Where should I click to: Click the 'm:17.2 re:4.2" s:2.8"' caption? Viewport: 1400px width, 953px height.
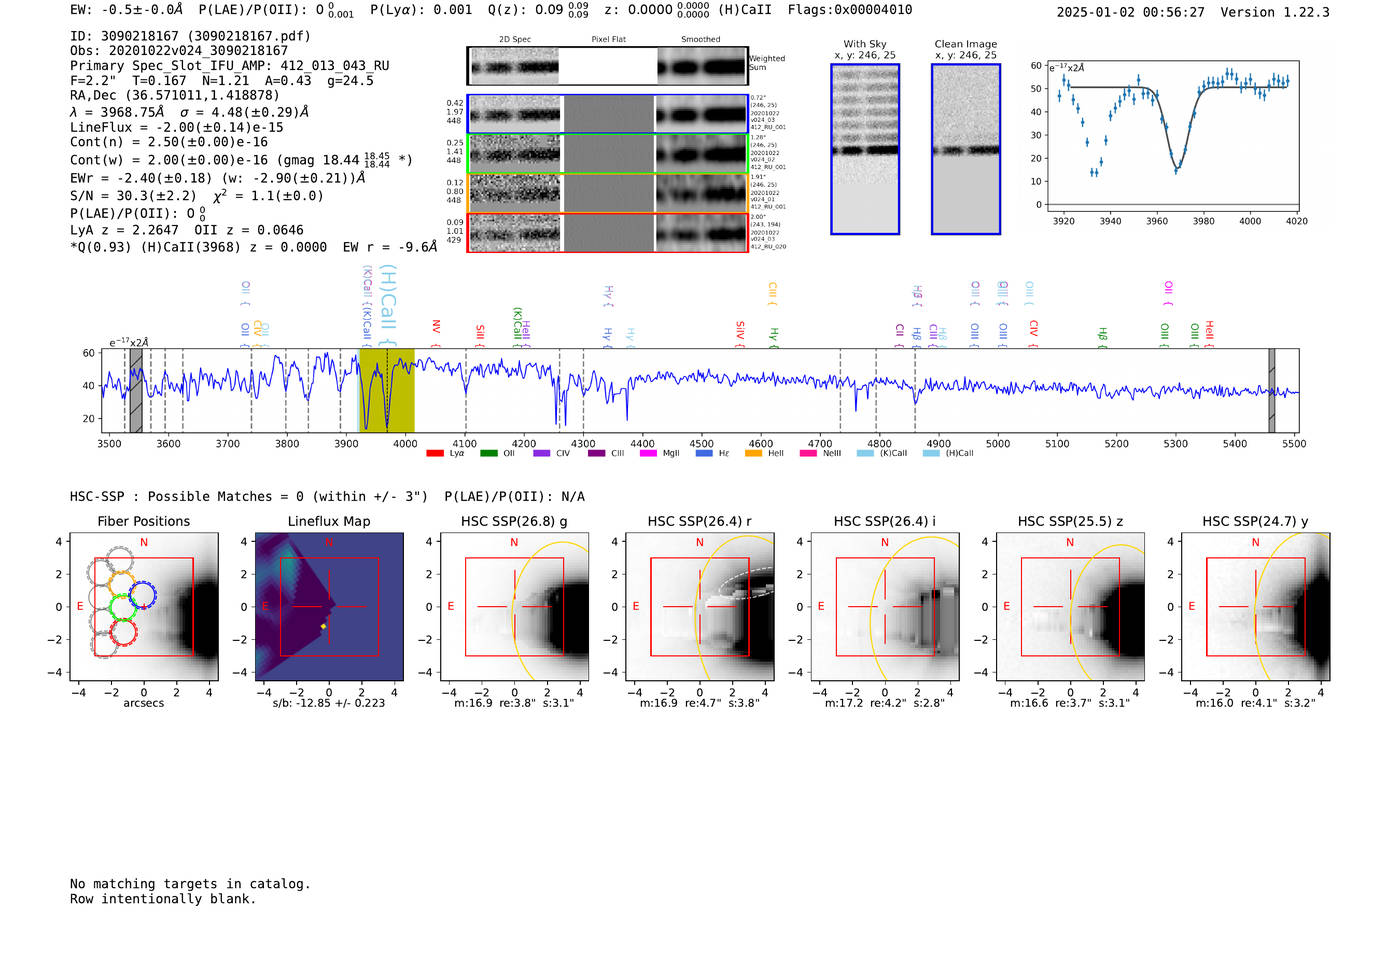coord(885,703)
